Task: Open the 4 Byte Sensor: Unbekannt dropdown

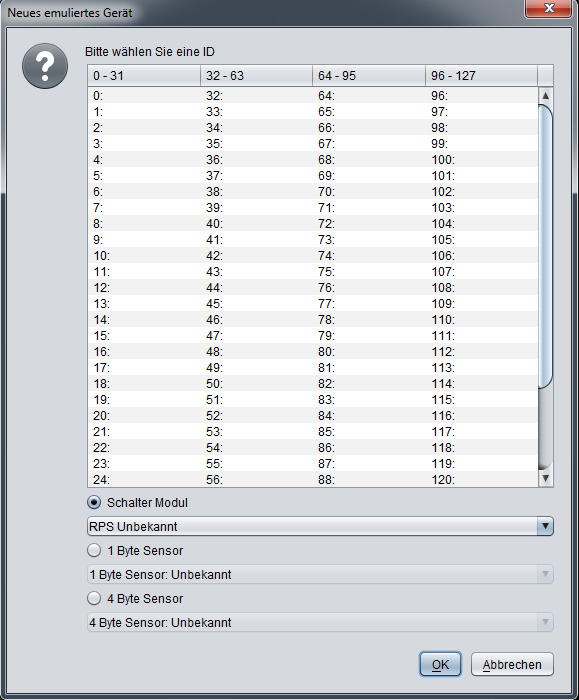Action: (320, 622)
